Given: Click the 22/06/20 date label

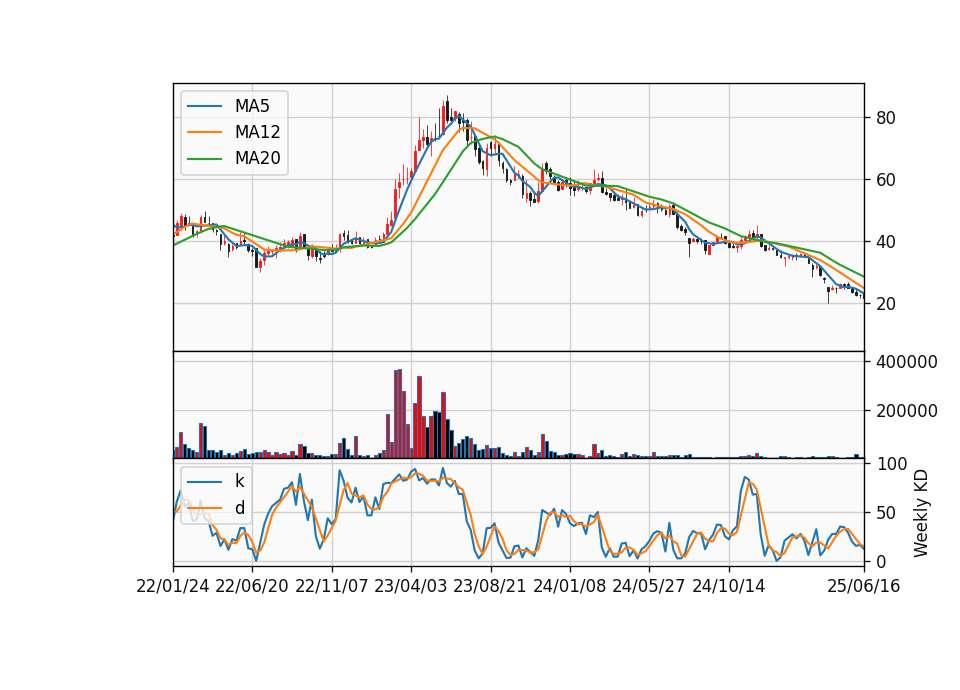Looking at the screenshot, I should [252, 586].
